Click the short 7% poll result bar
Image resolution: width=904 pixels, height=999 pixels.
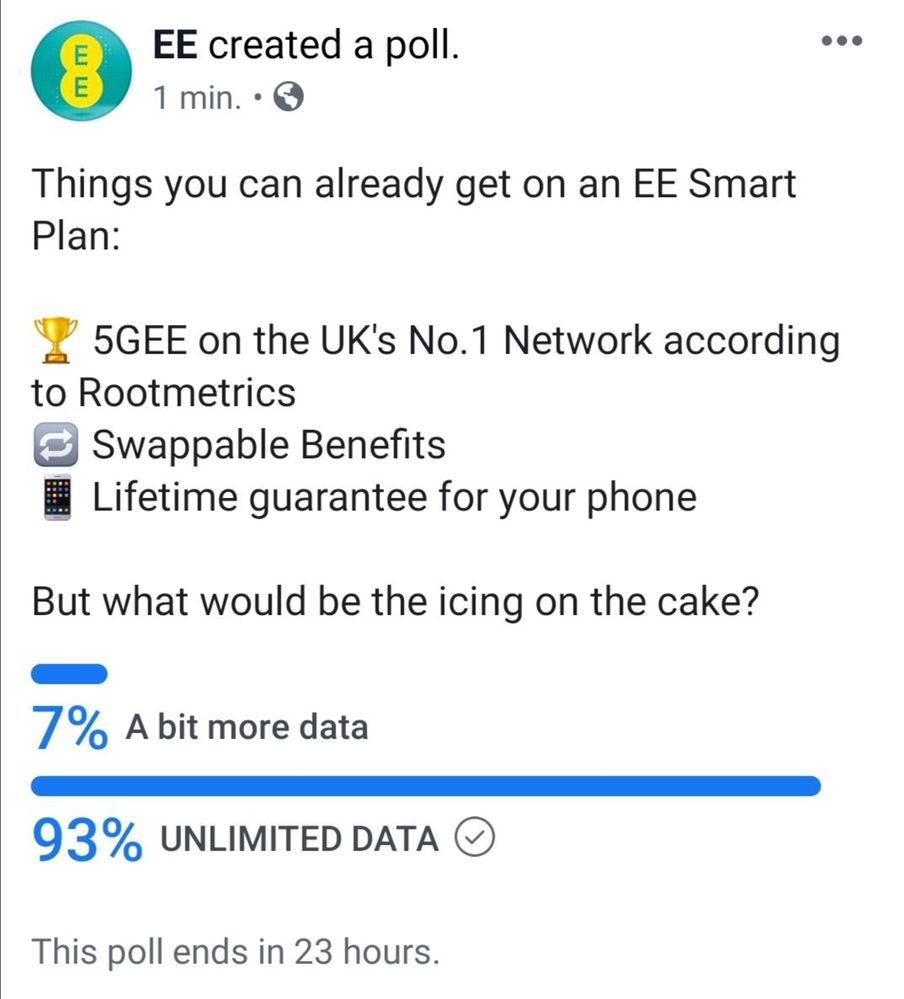69,673
